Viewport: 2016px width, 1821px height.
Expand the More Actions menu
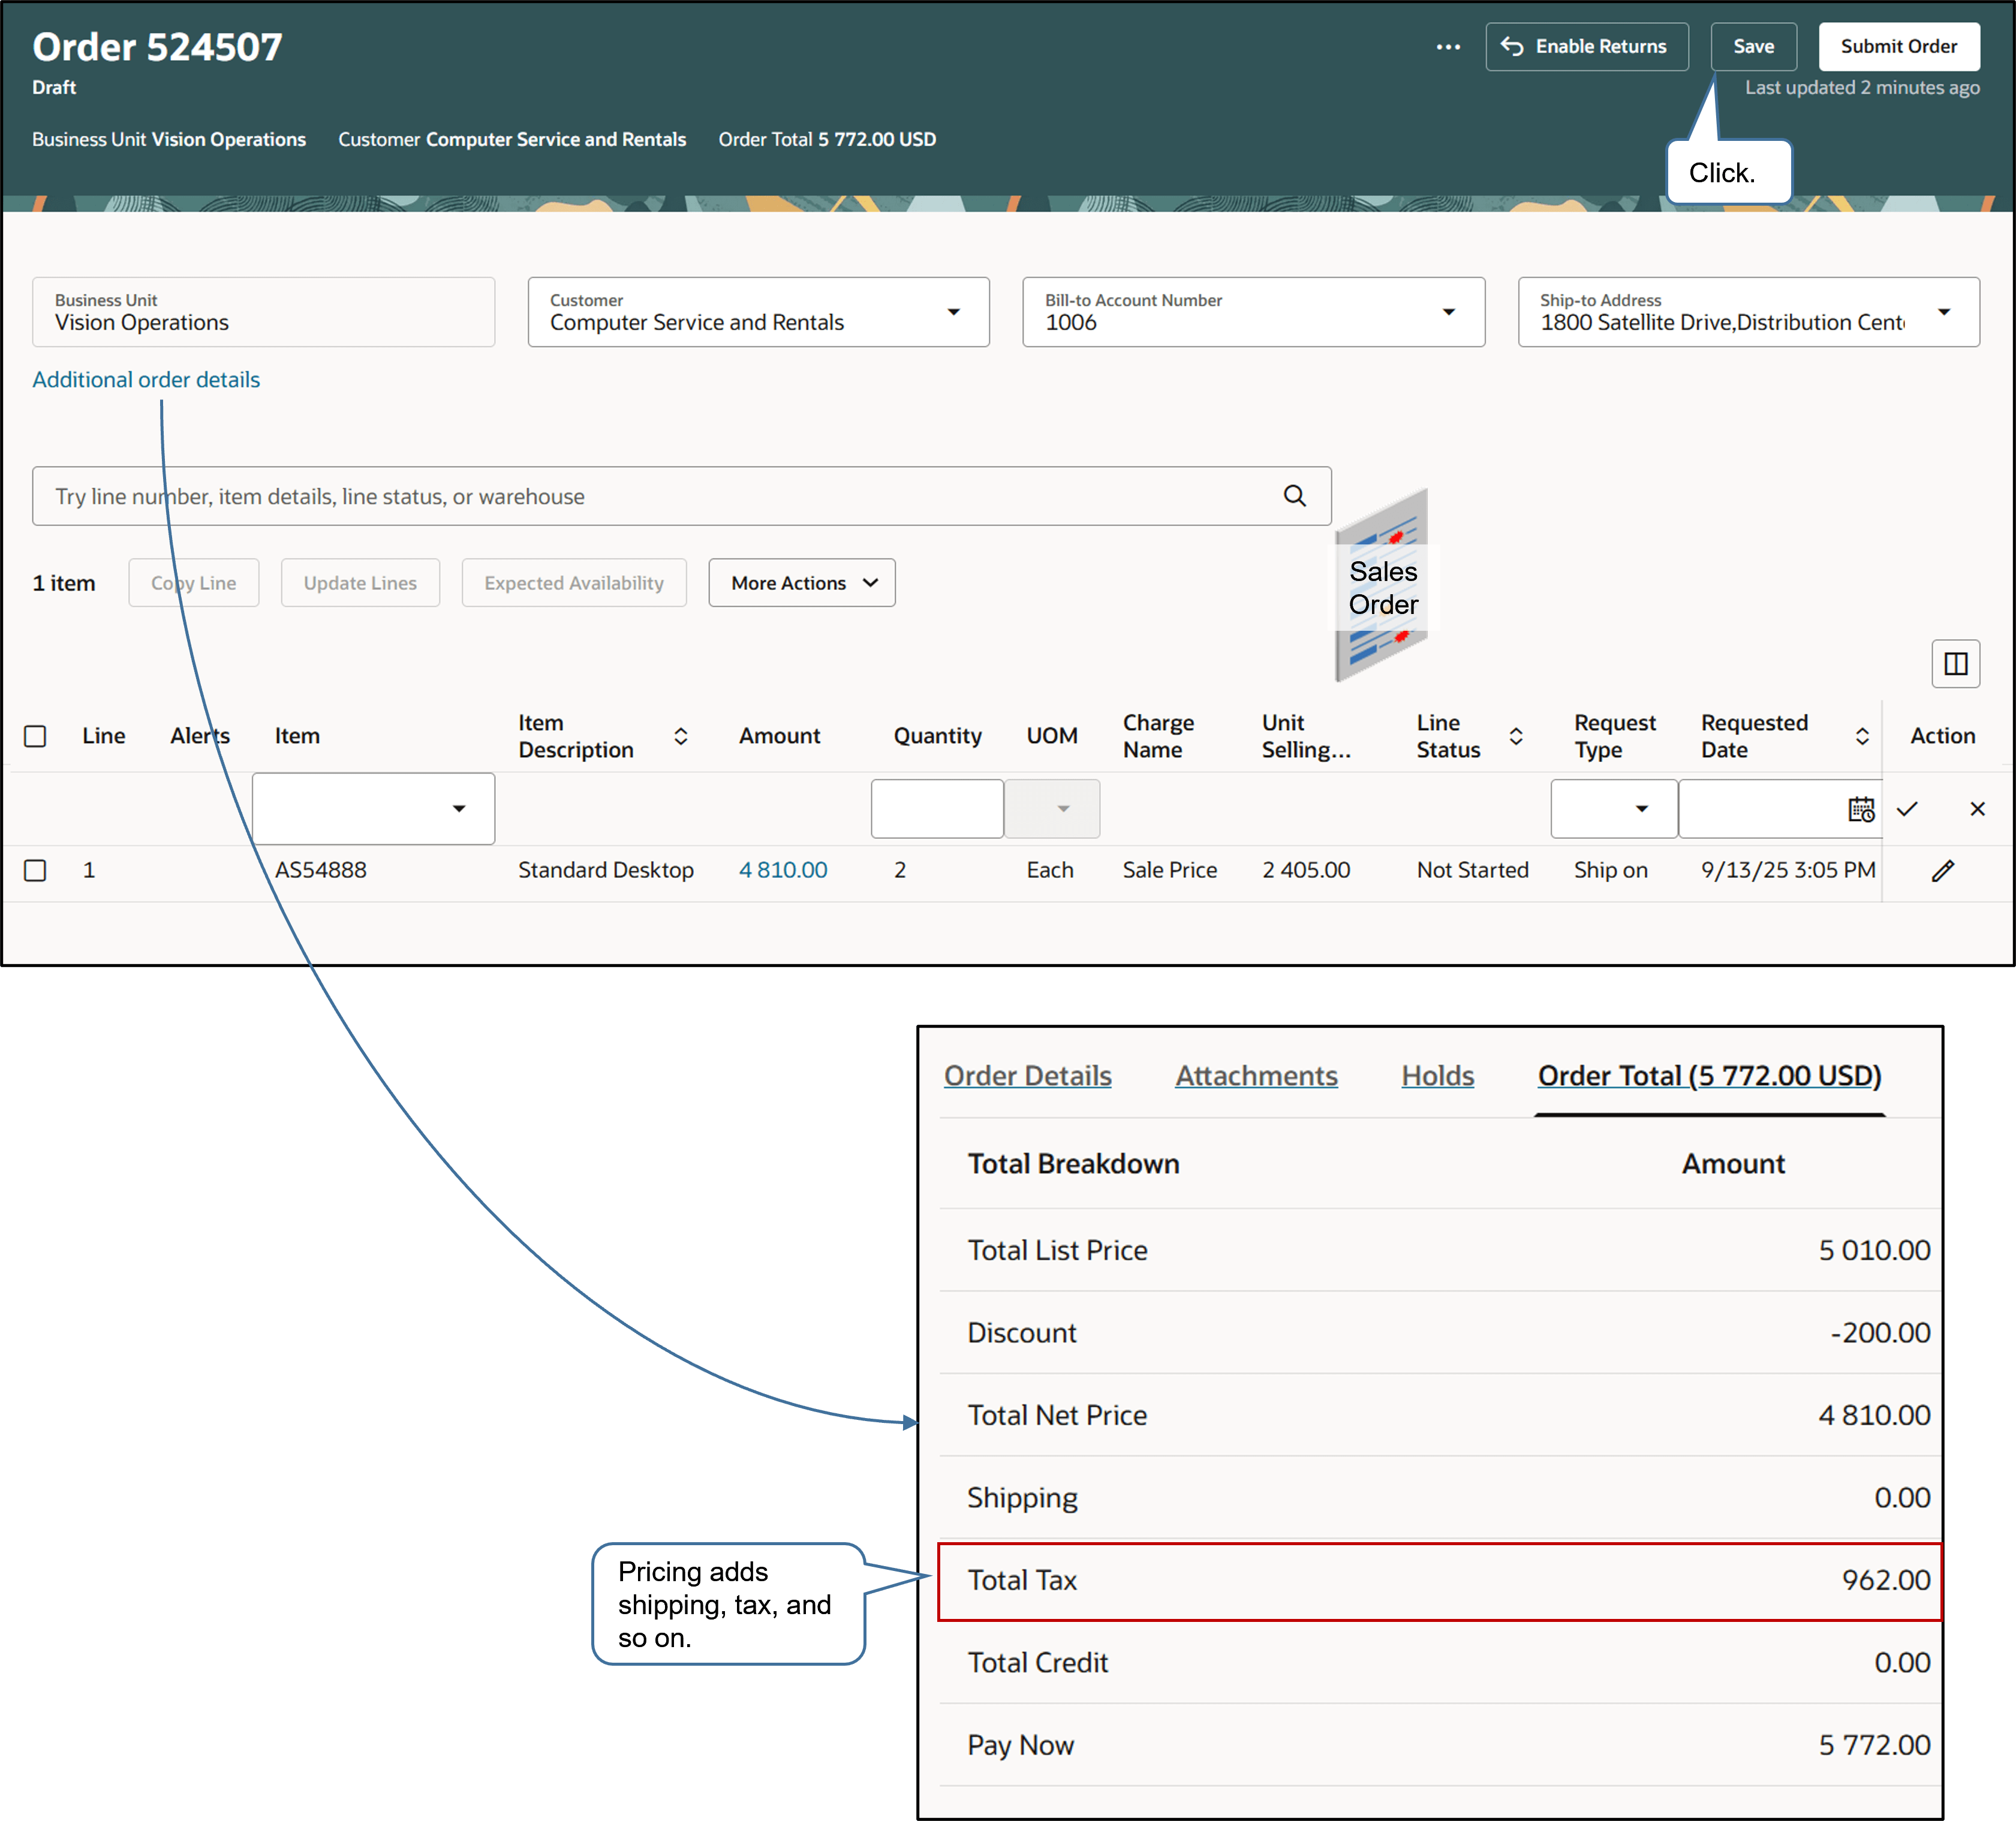801,583
